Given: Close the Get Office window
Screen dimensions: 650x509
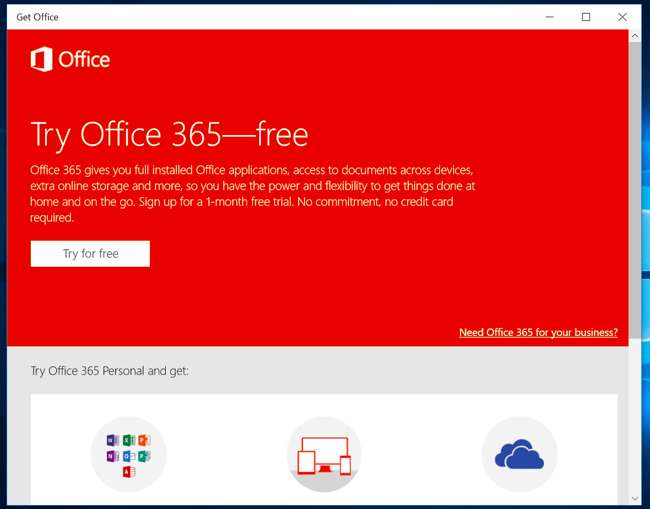Looking at the screenshot, I should [622, 17].
